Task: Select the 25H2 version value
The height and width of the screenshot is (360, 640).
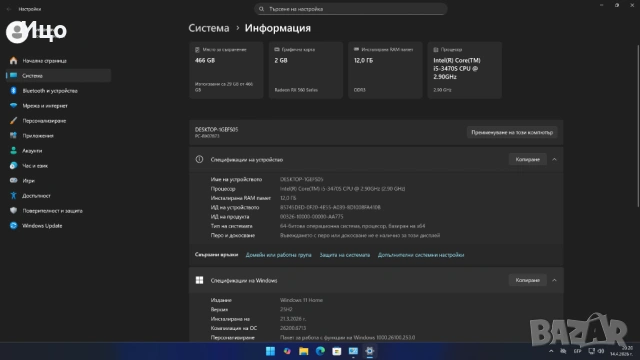Action: pyautogui.click(x=286, y=310)
